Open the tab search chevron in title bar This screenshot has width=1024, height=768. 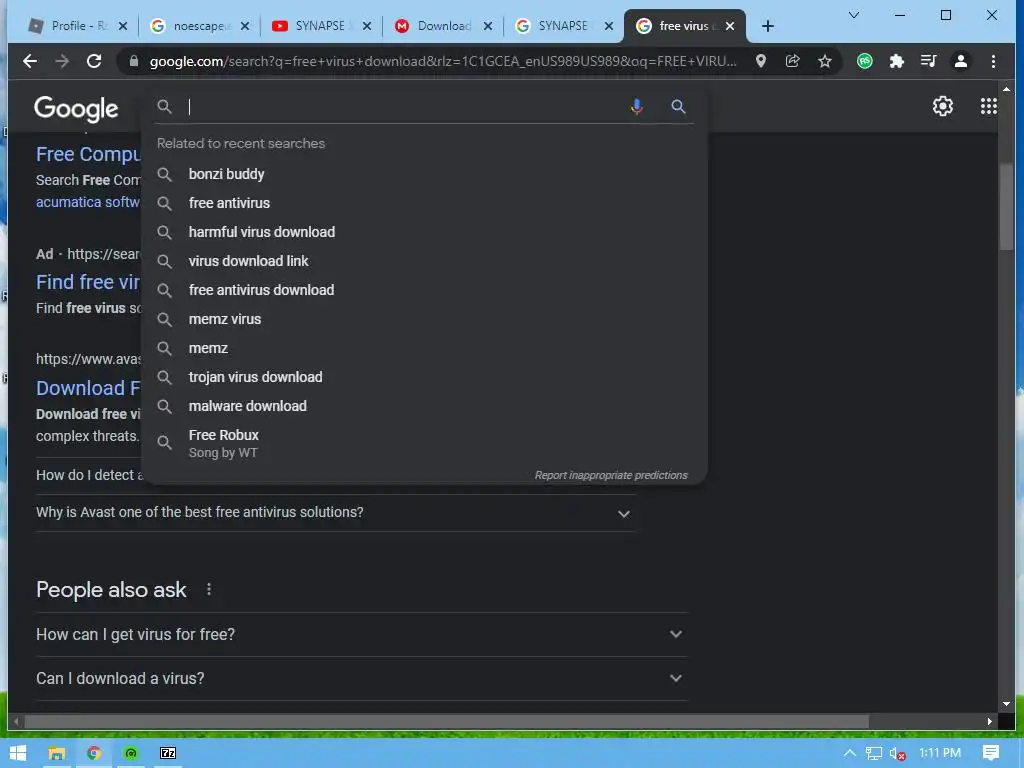click(854, 15)
